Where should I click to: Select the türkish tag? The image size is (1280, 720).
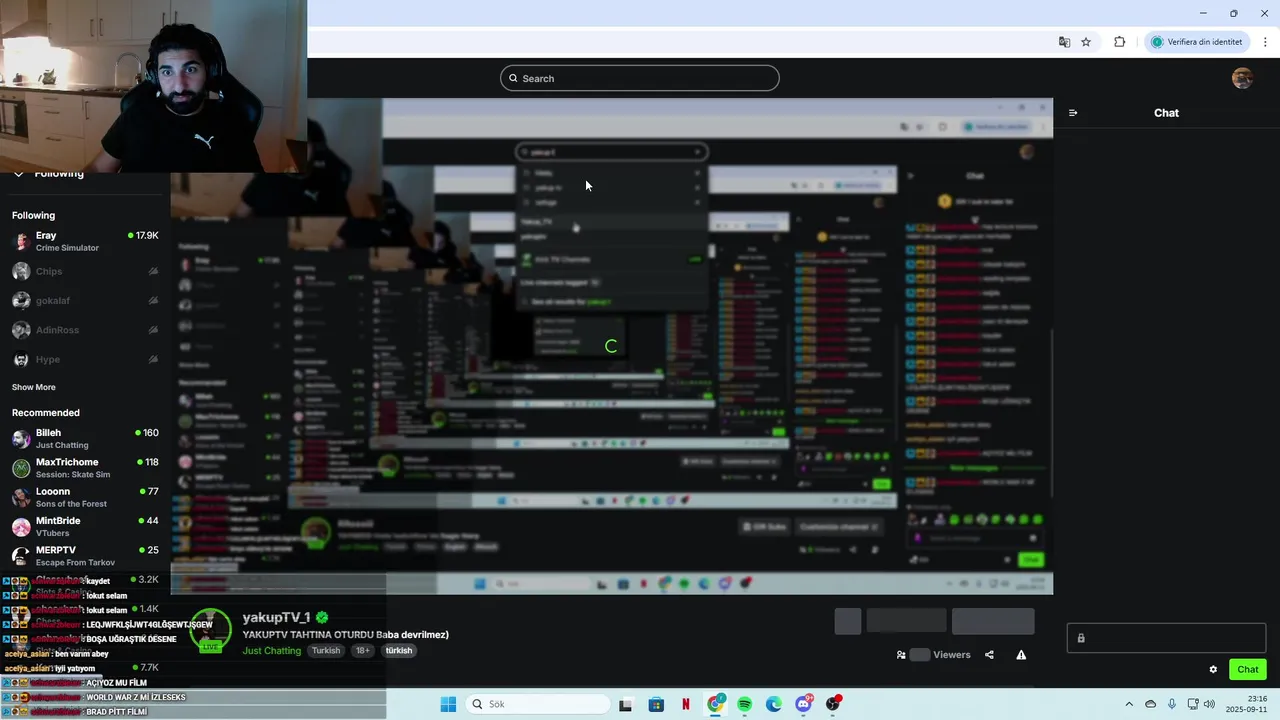click(x=399, y=651)
